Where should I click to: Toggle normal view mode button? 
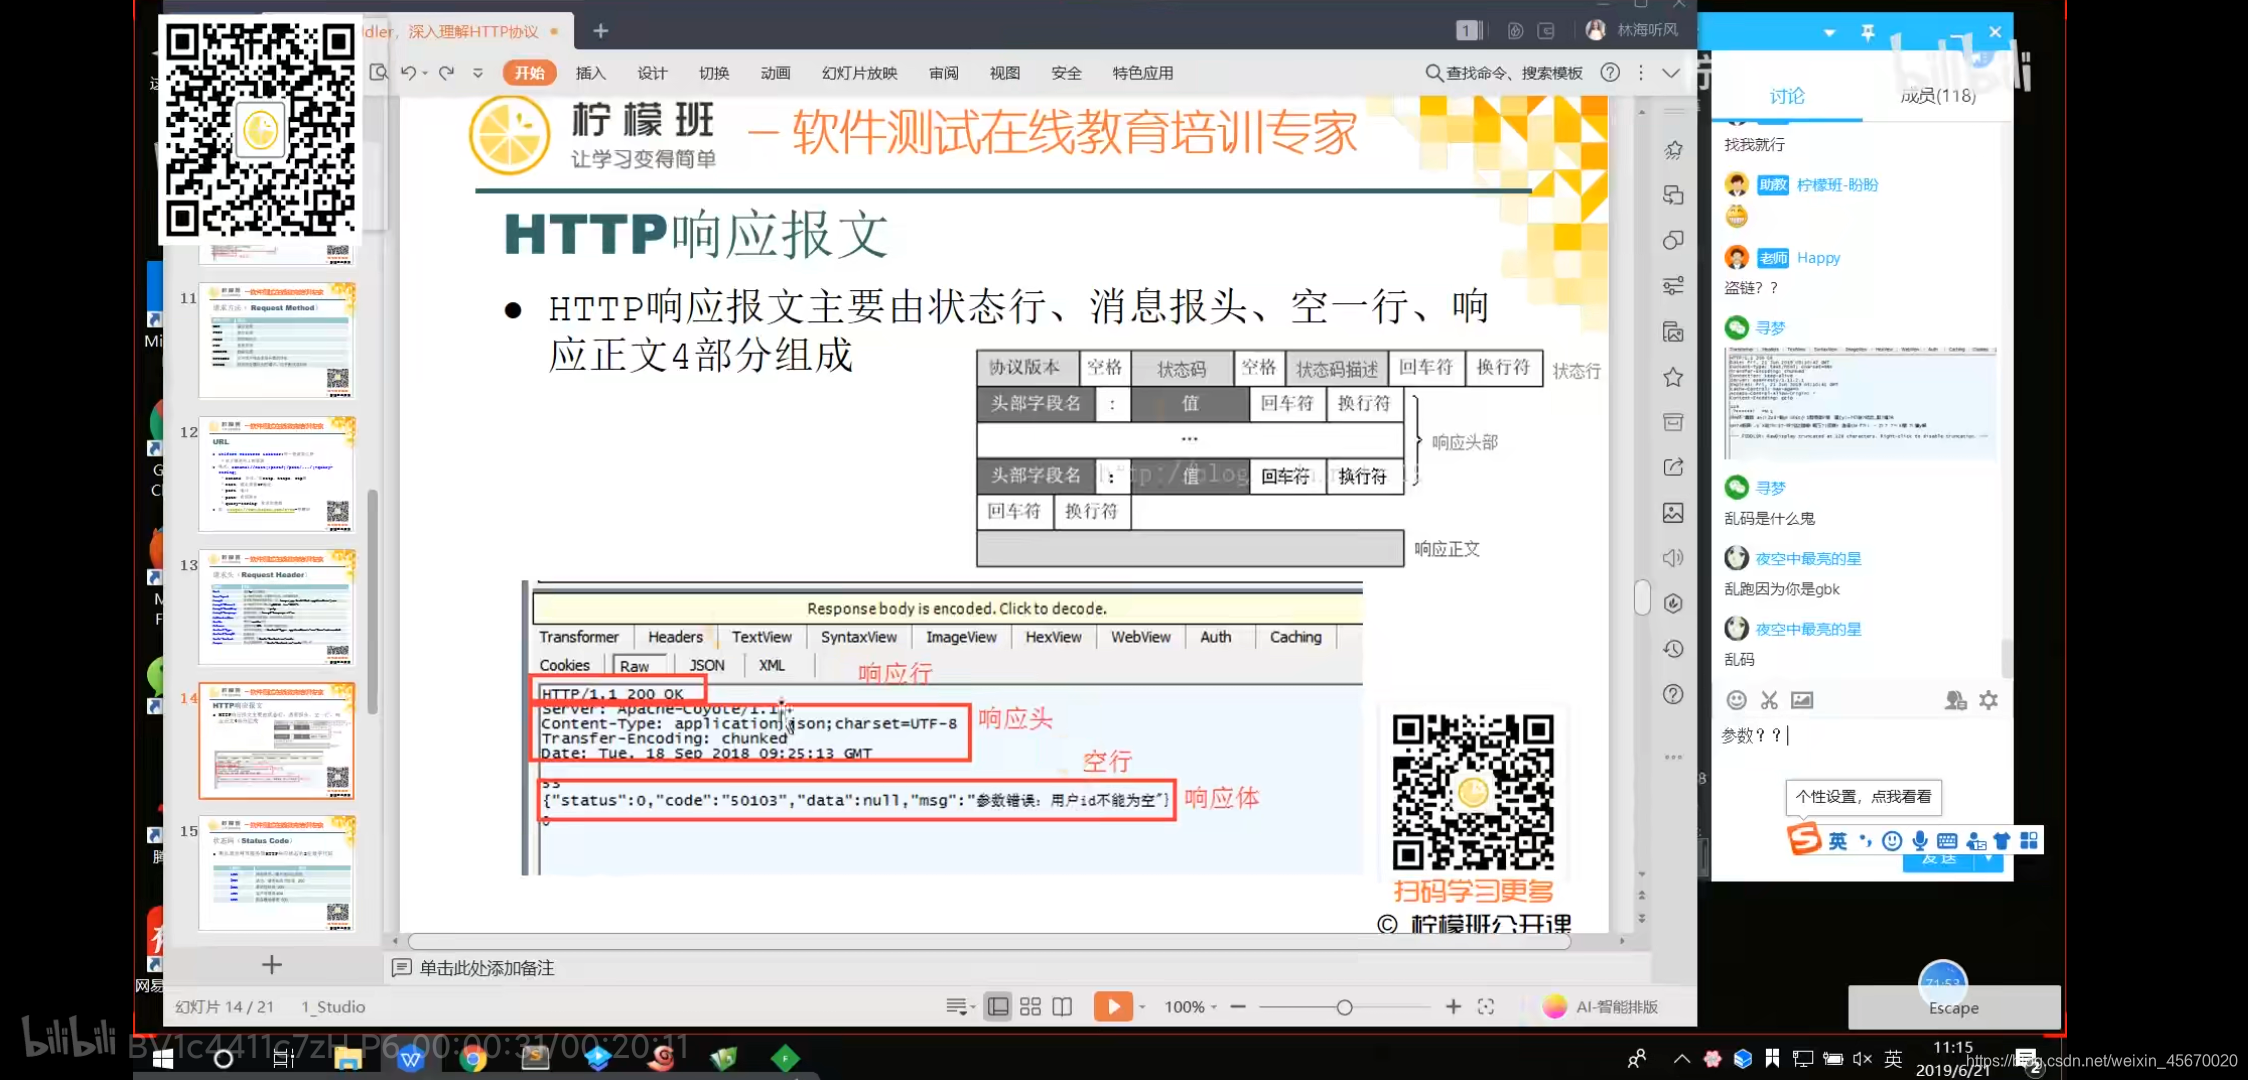click(998, 1007)
